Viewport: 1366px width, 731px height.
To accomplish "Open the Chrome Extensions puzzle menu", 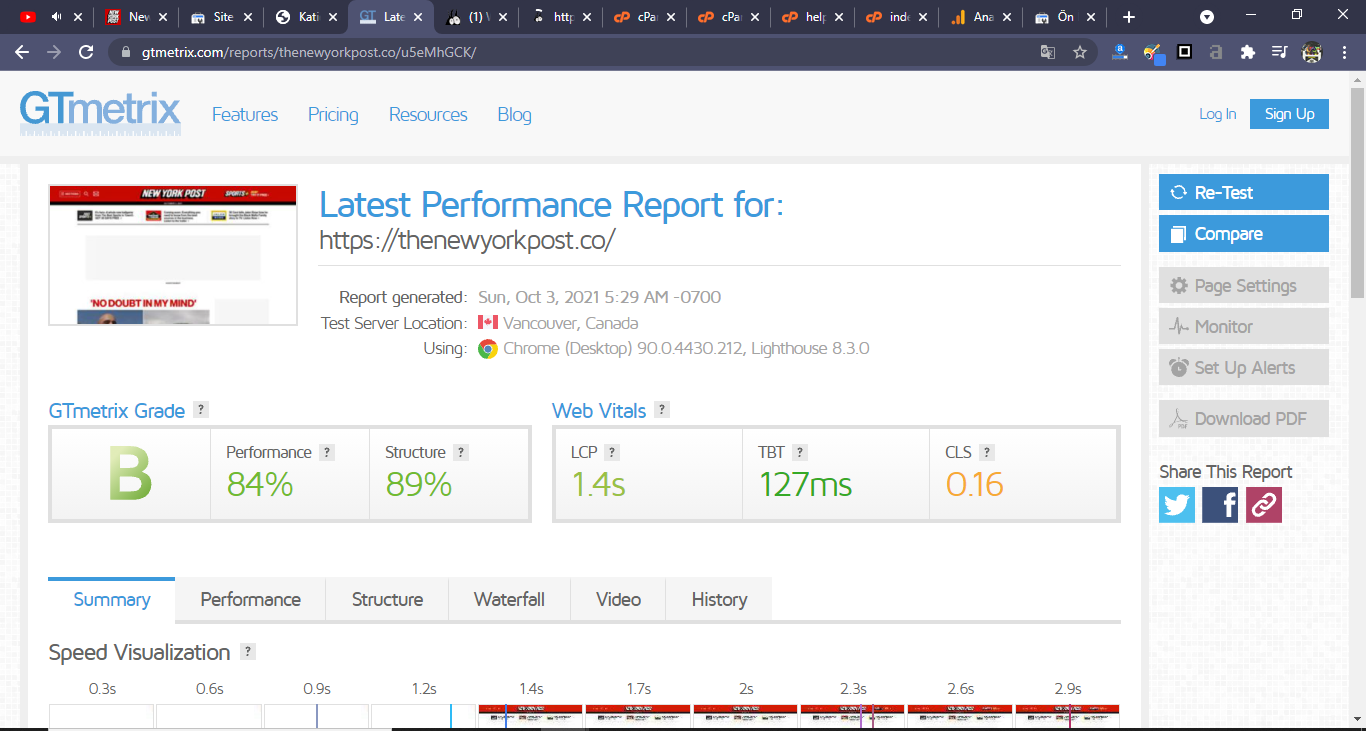I will [1247, 52].
